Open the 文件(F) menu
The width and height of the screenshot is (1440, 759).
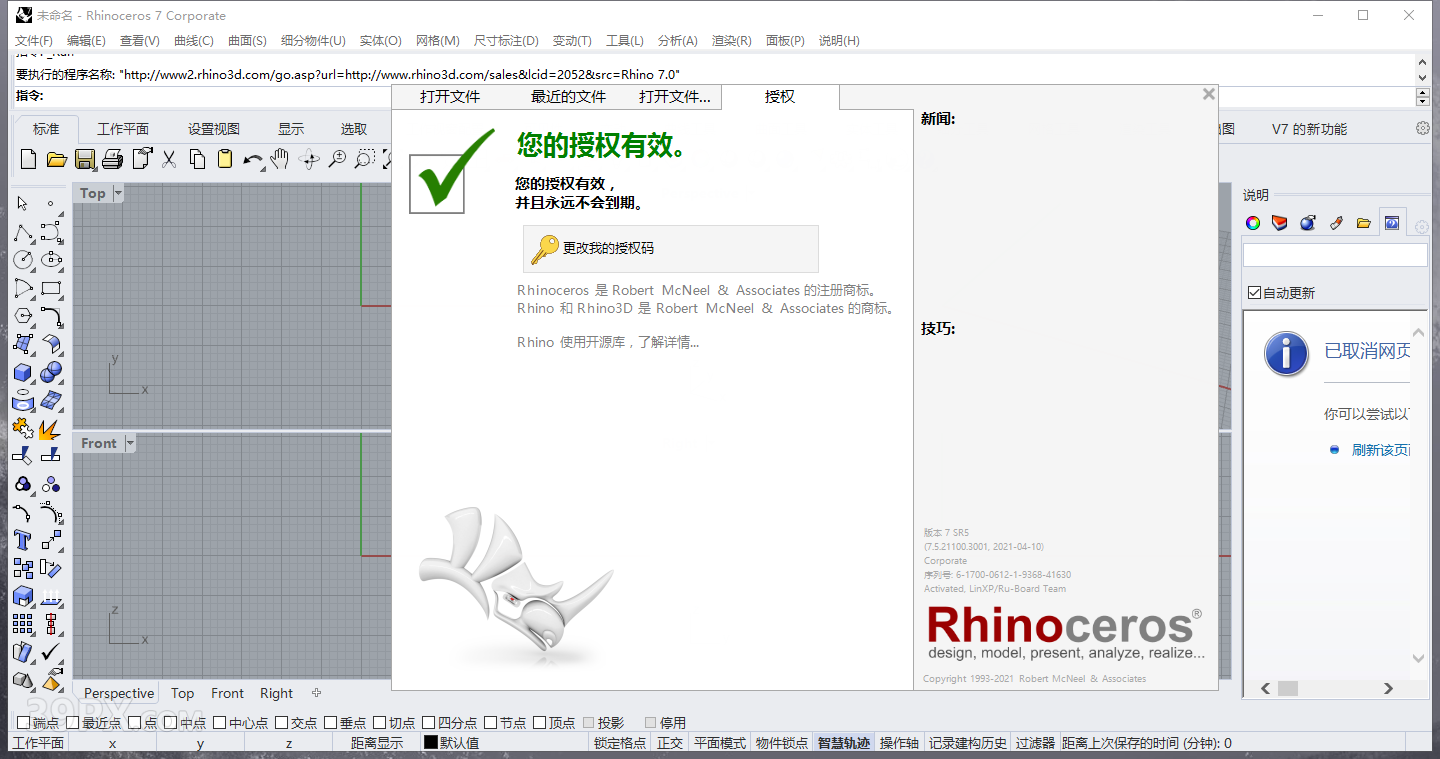tap(34, 40)
